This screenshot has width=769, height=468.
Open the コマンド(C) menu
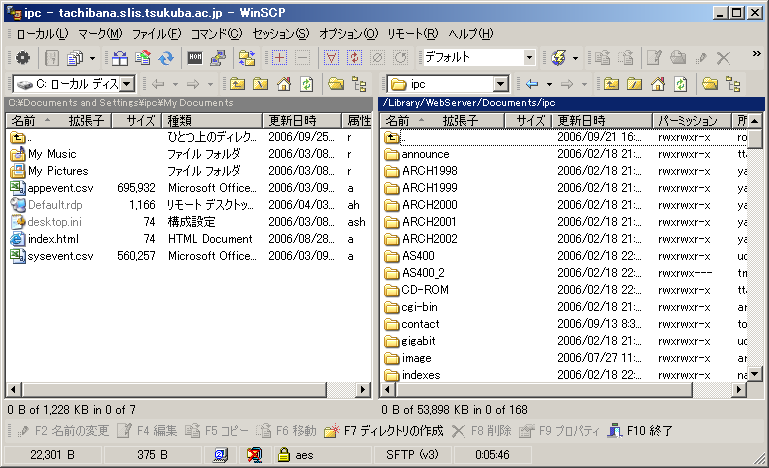pyautogui.click(x=216, y=34)
